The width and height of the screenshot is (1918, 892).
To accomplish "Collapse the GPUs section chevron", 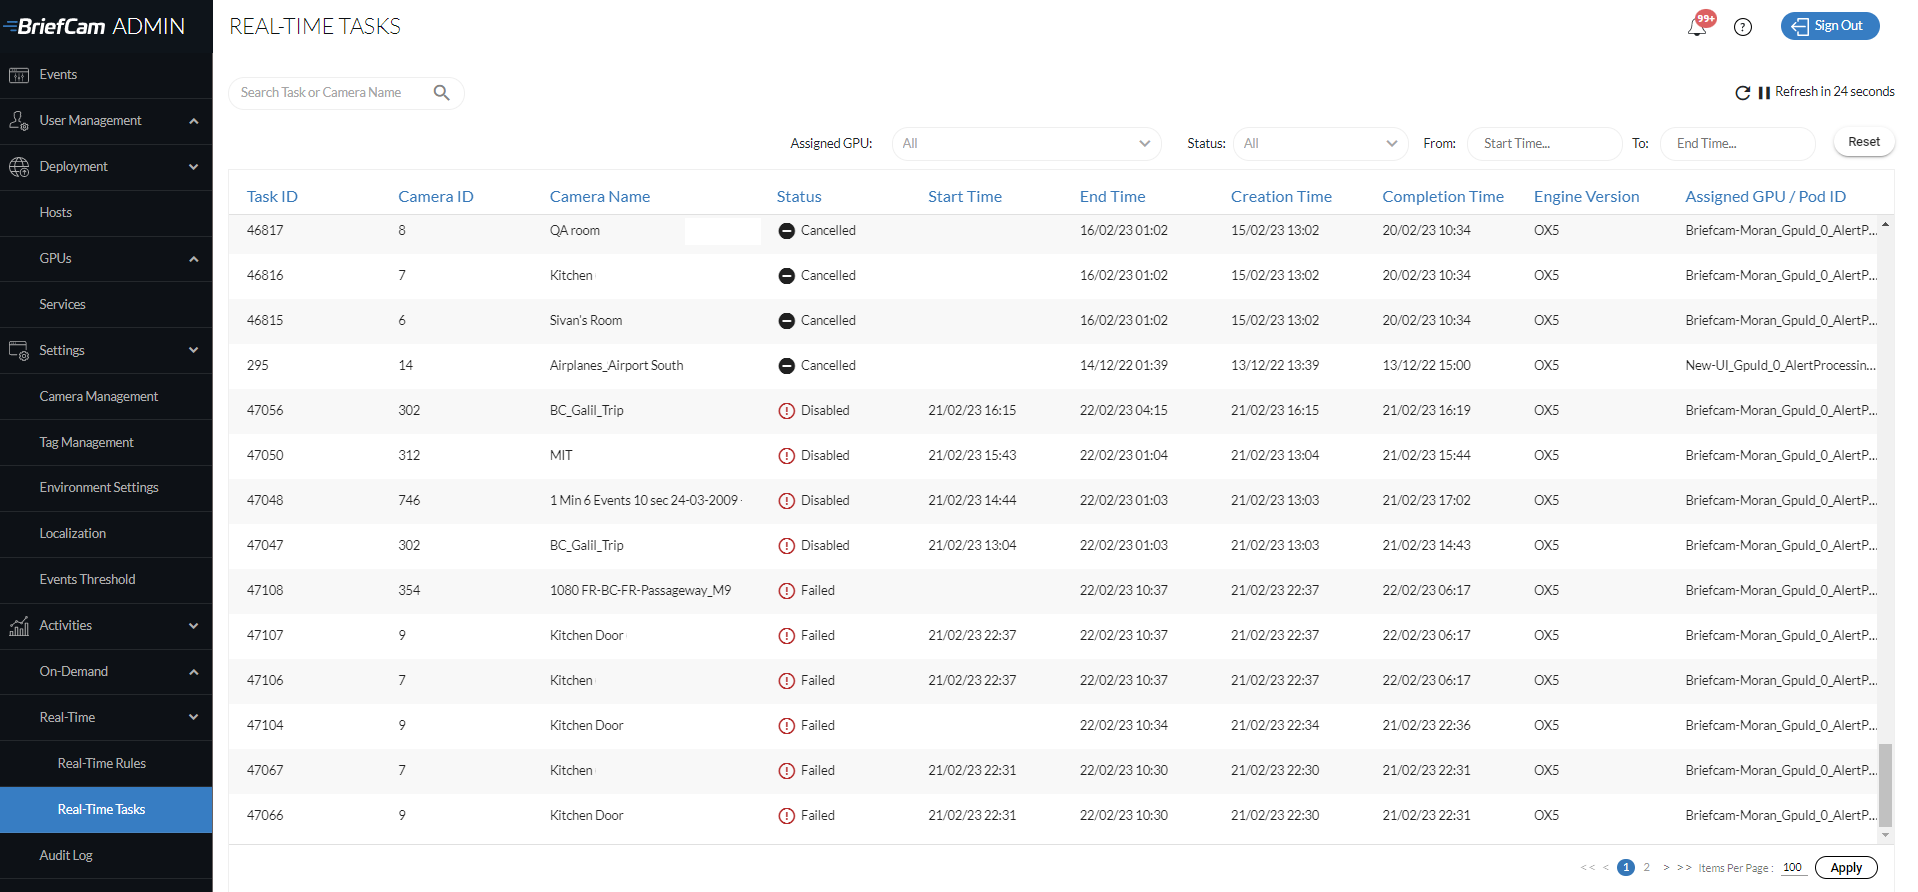I will coord(194,259).
